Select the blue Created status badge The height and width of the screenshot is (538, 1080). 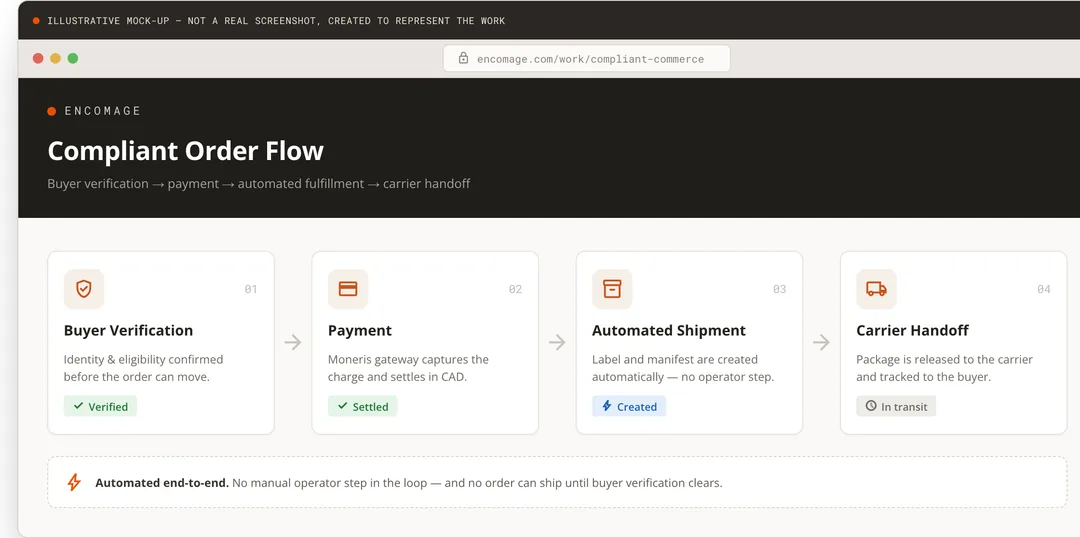click(629, 406)
